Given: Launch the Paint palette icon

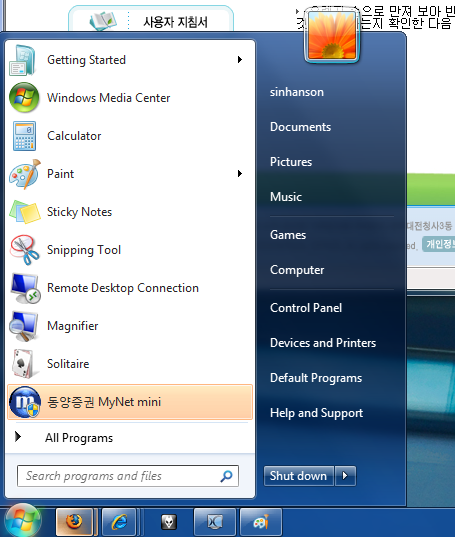Looking at the screenshot, I should pyautogui.click(x=25, y=174).
